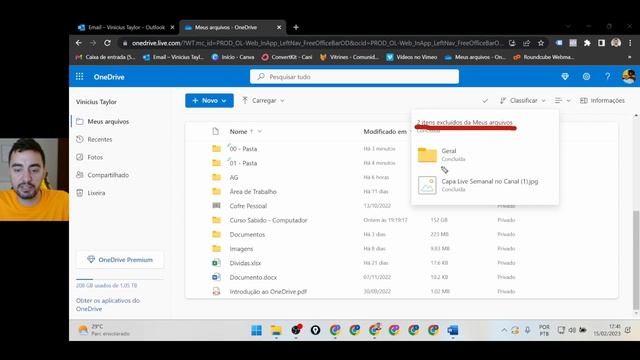The height and width of the screenshot is (360, 640).
Task: Open the Imagens folder
Action: pyautogui.click(x=241, y=249)
